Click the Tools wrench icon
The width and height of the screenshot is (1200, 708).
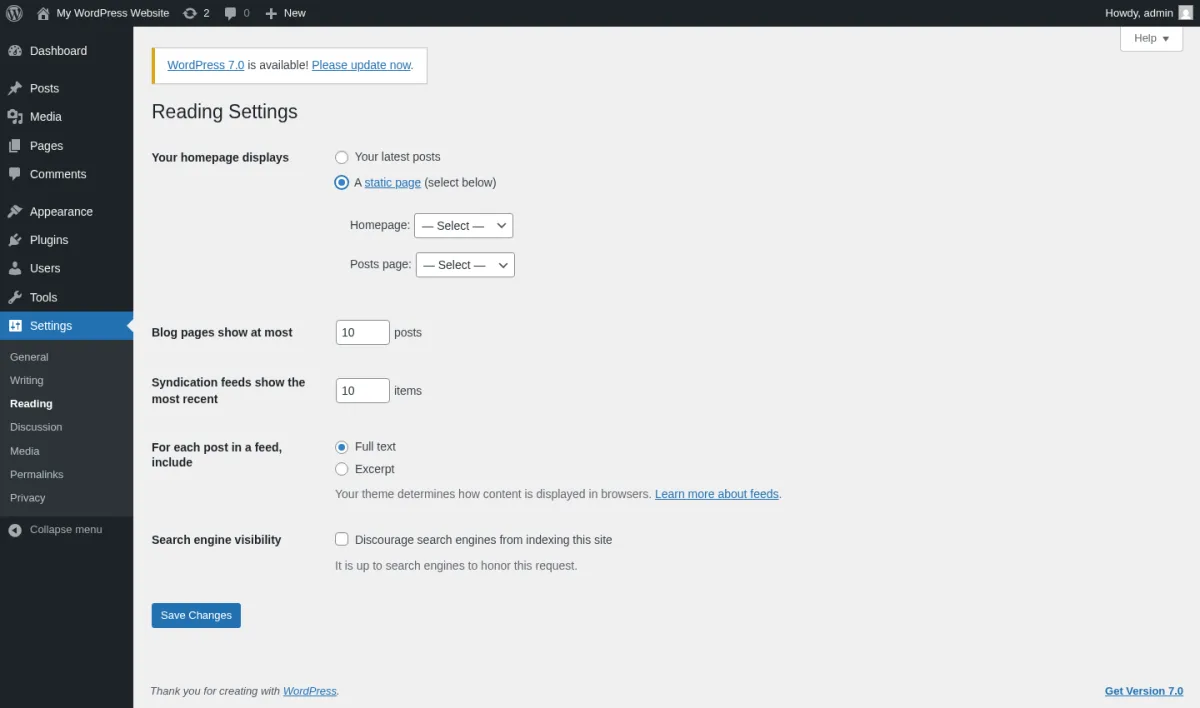pyautogui.click(x=15, y=298)
